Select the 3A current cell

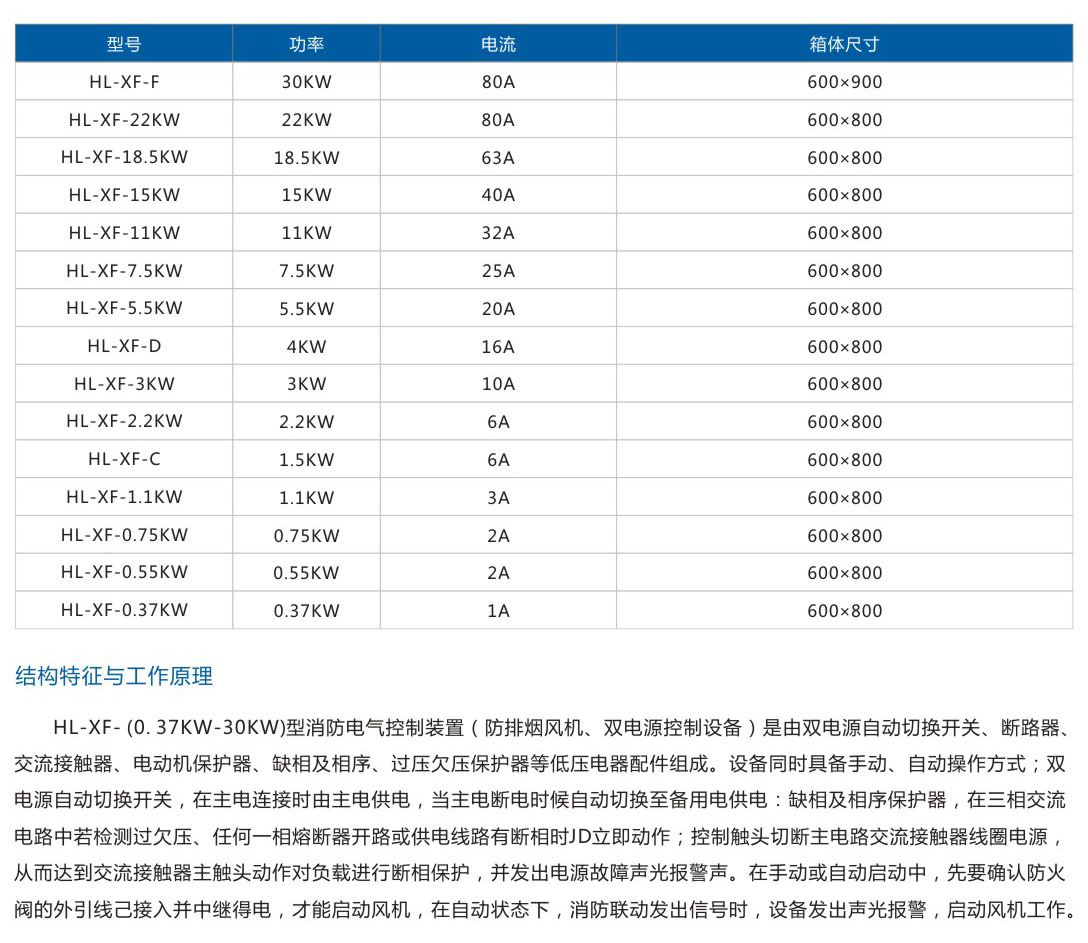tap(498, 497)
